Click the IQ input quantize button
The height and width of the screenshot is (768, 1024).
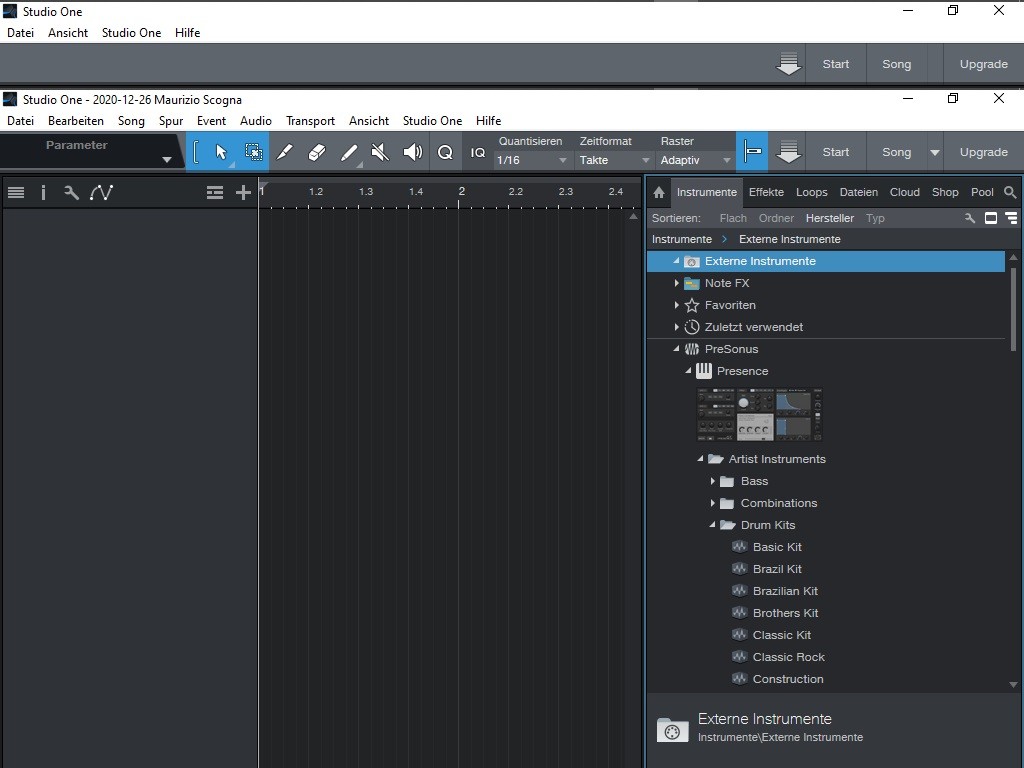pos(478,152)
